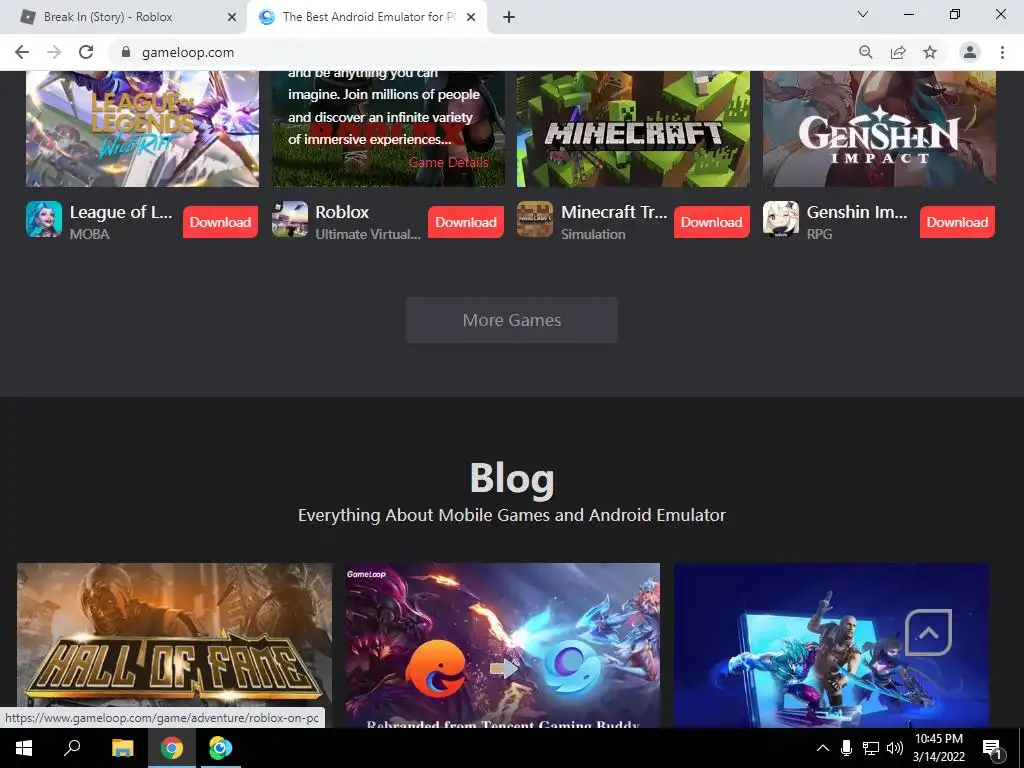Click the Roblox app icon
Image resolution: width=1024 pixels, height=768 pixels.
coord(289,219)
